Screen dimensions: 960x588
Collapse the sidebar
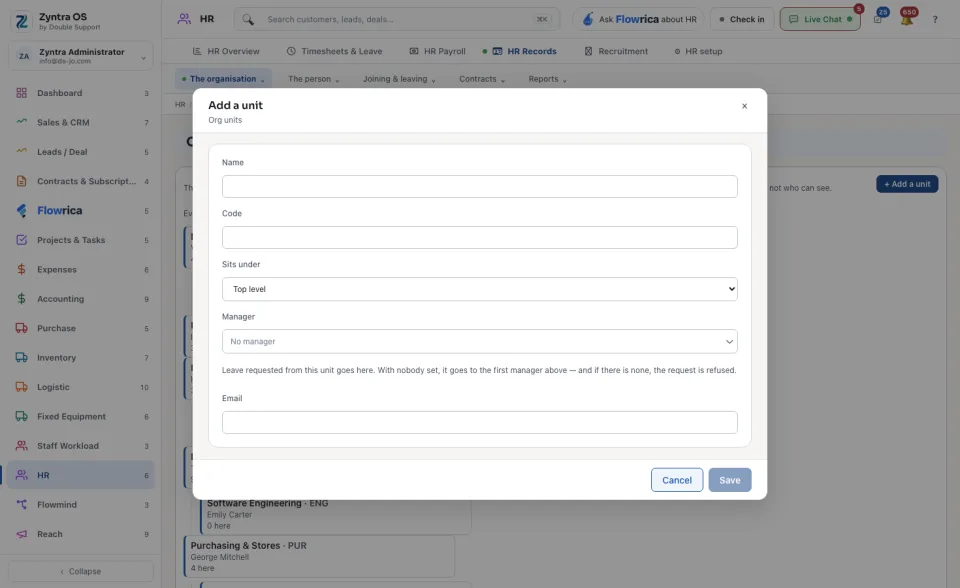coord(81,571)
